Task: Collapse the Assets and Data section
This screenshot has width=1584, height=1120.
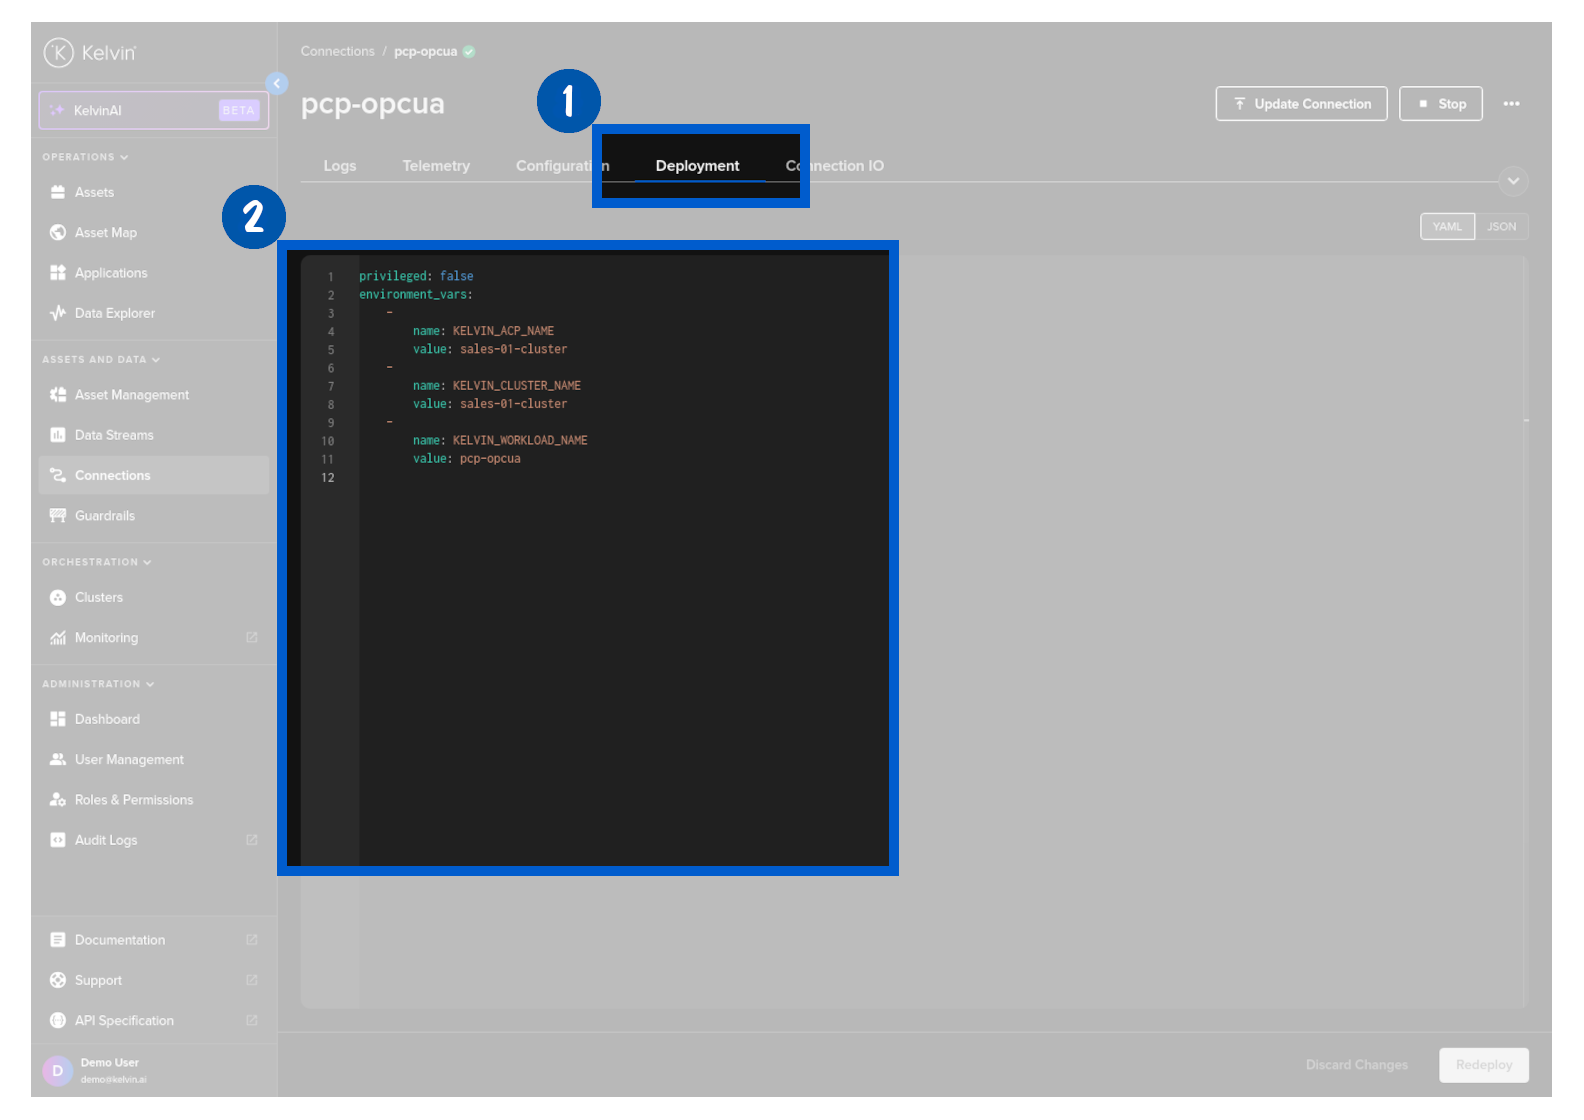Action: pyautogui.click(x=100, y=360)
